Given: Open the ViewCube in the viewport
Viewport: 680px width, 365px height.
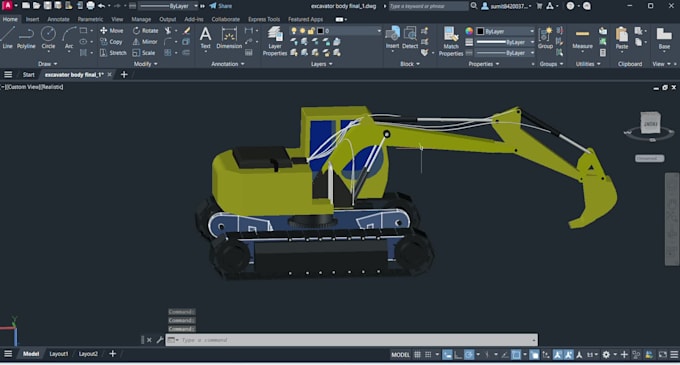Looking at the screenshot, I should pos(651,124).
